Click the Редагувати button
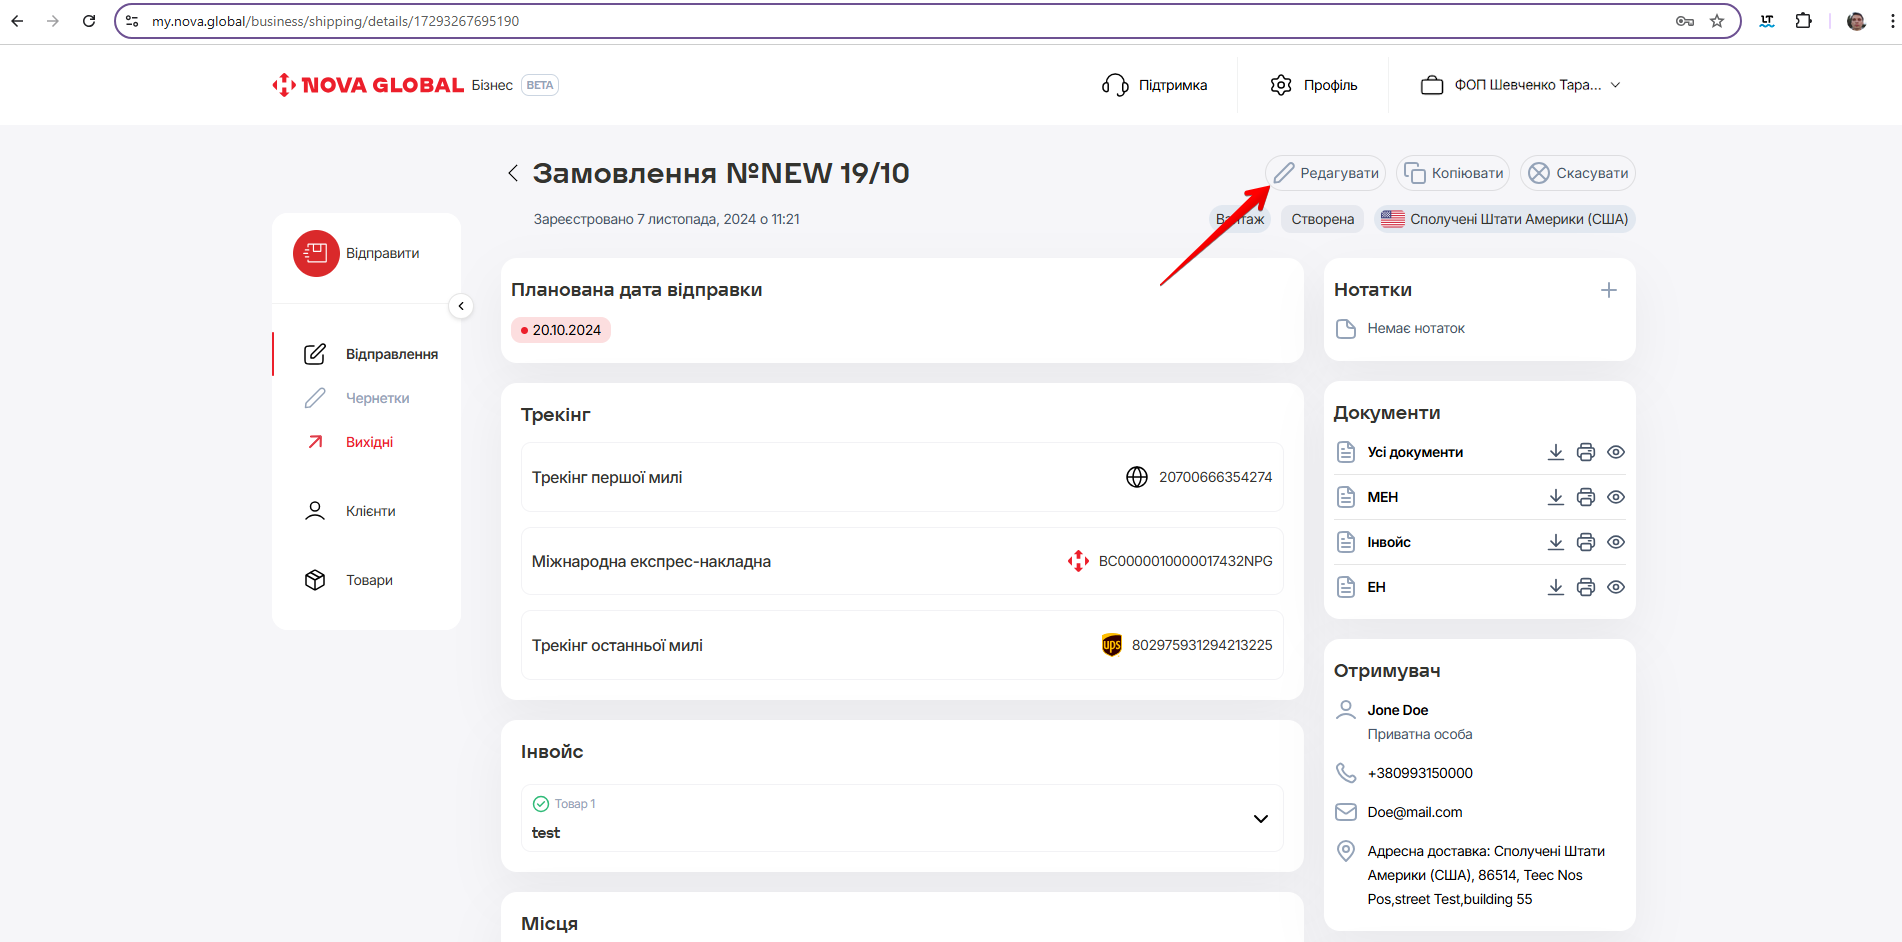The height and width of the screenshot is (942, 1902). tap(1326, 173)
